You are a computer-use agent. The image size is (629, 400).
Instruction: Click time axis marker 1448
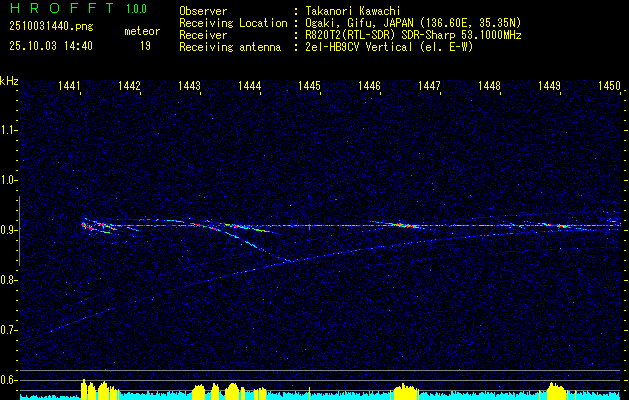pyautogui.click(x=489, y=85)
